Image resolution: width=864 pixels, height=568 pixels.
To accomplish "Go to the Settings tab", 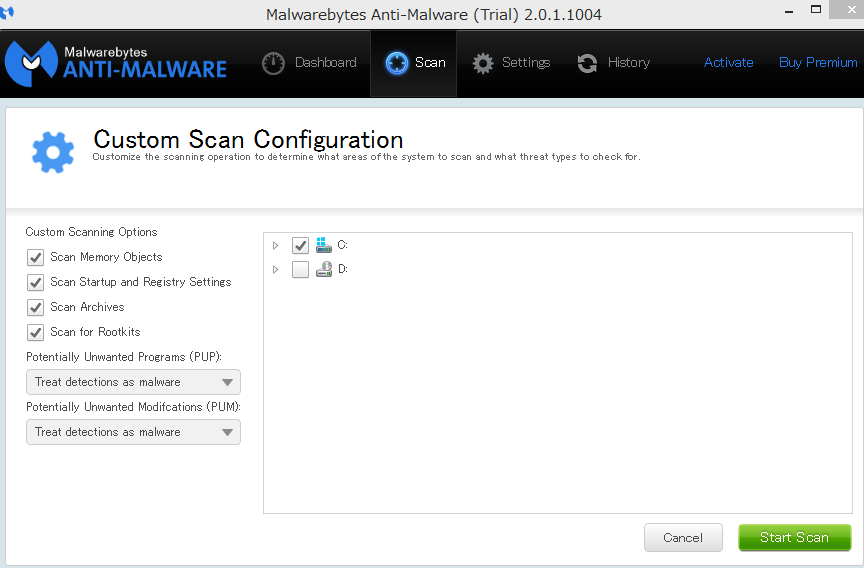I will click(511, 63).
